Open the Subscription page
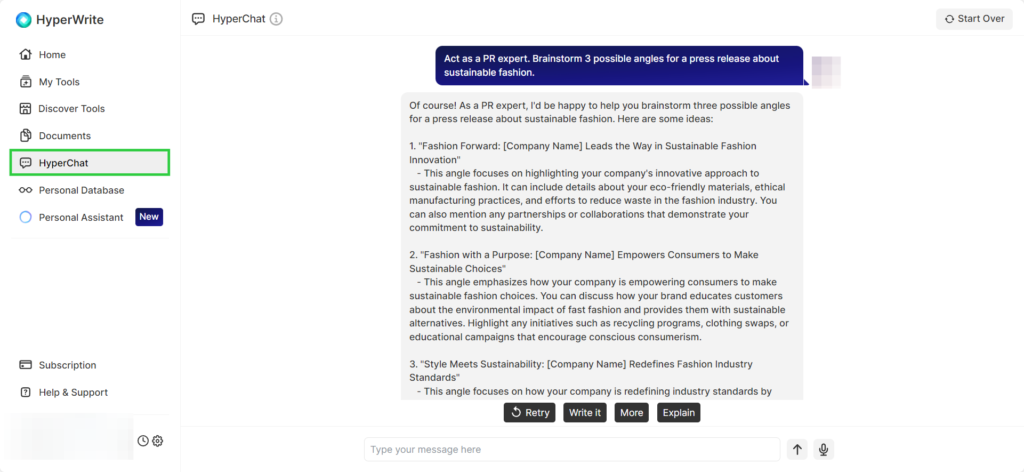 pyautogui.click(x=67, y=365)
